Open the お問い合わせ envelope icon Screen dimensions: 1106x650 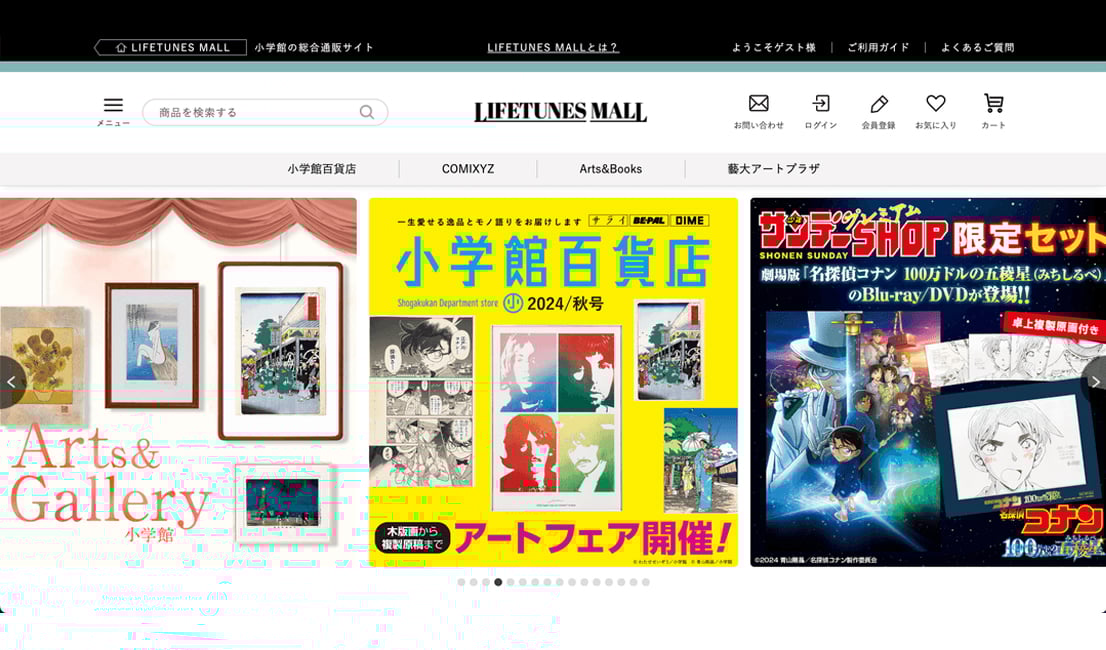pos(758,104)
